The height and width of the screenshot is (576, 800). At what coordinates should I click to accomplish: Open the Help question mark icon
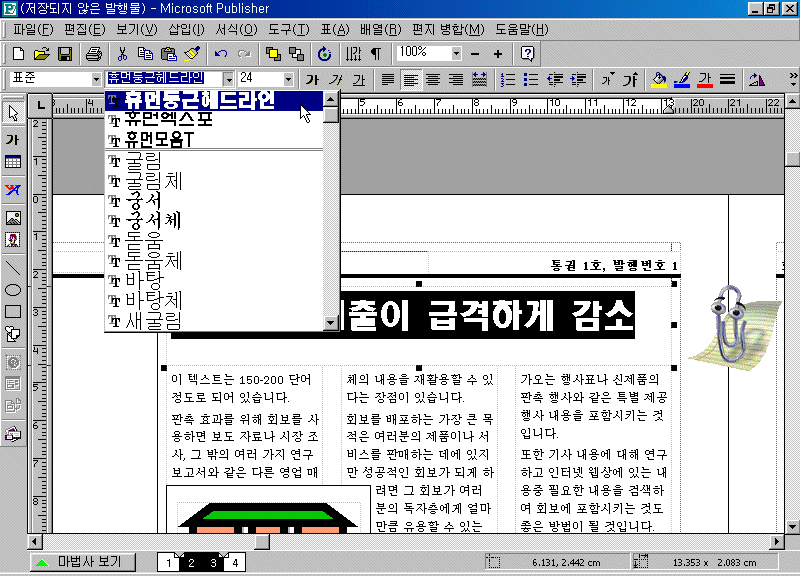527,54
